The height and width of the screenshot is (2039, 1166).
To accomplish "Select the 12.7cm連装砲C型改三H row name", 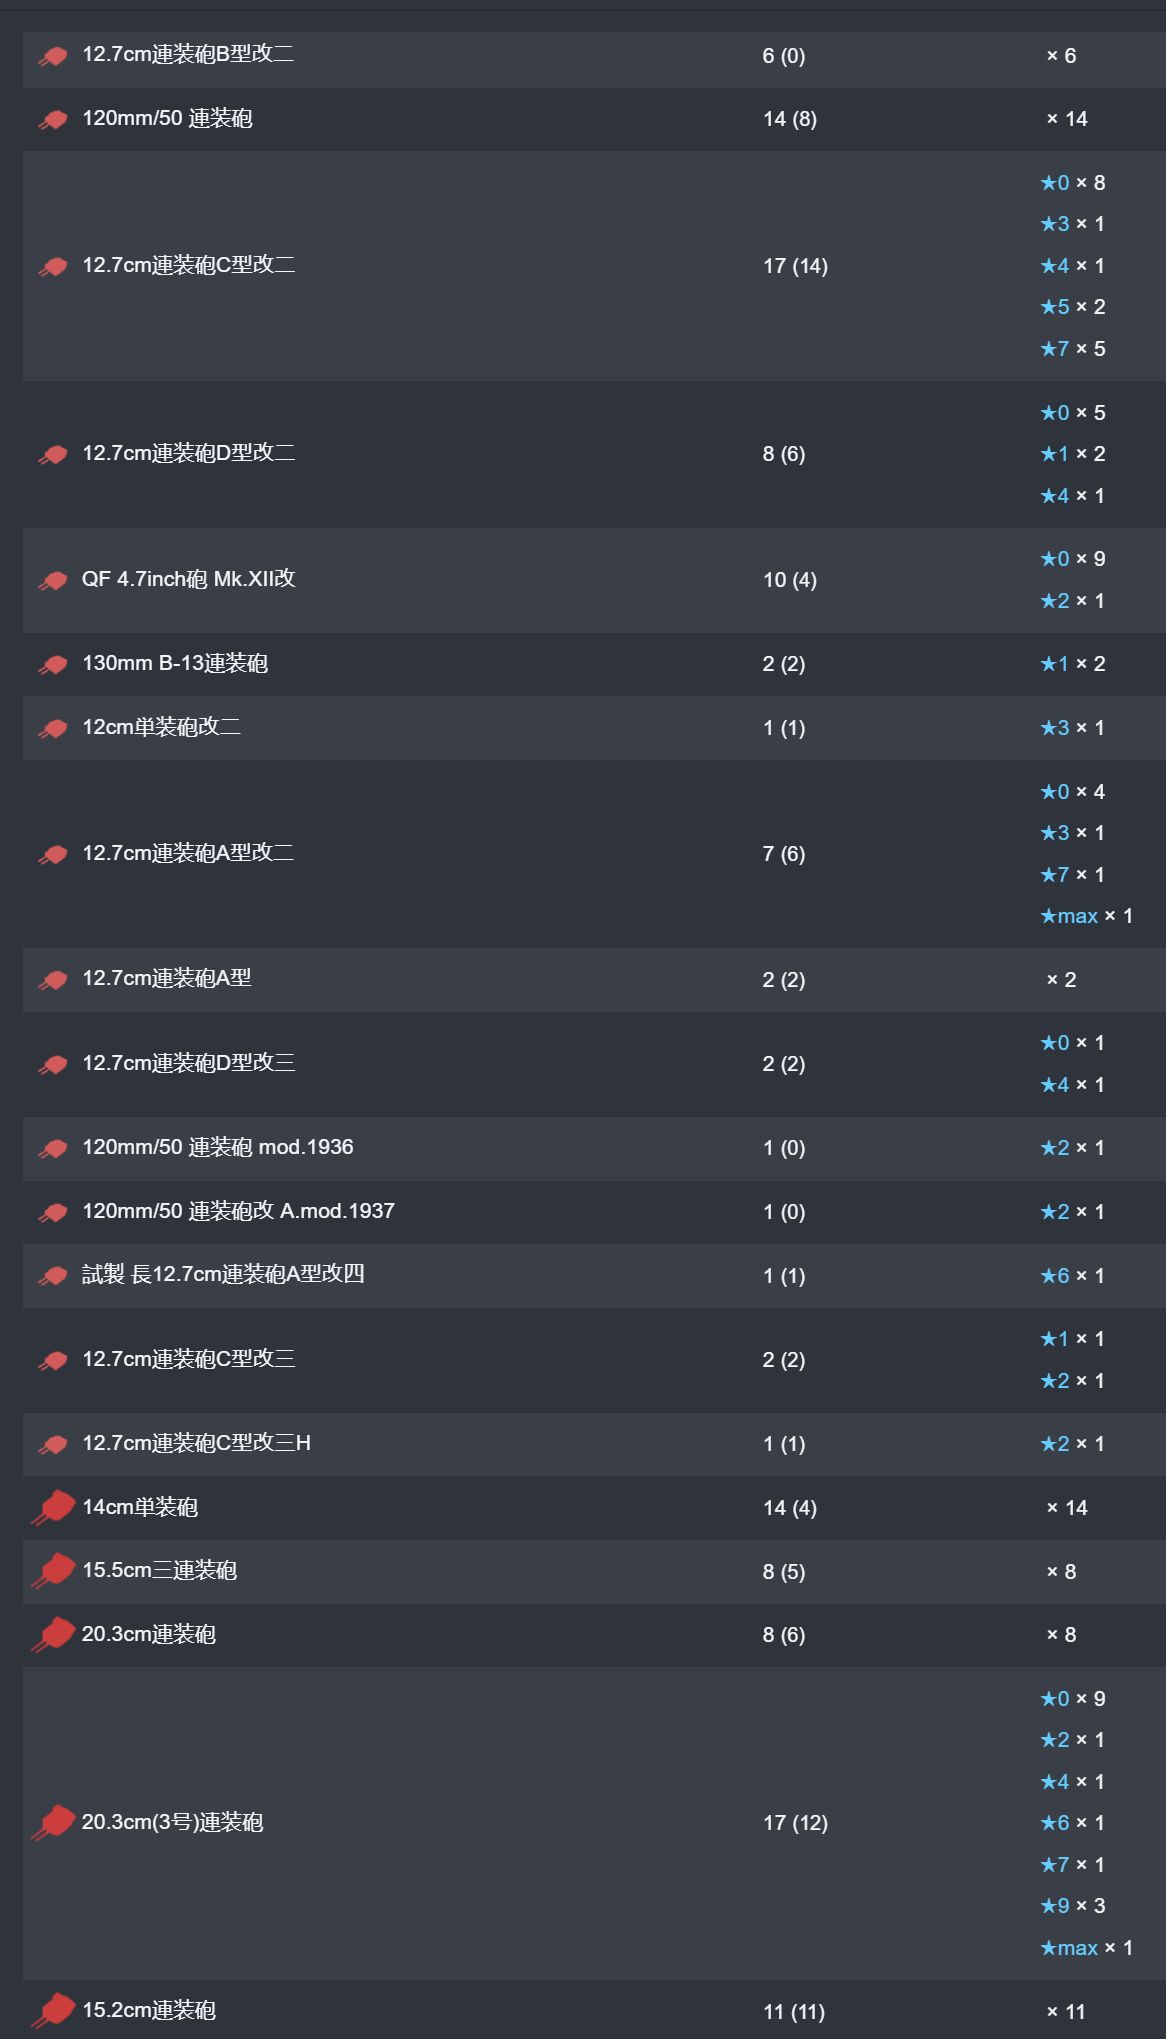I will click(196, 1443).
